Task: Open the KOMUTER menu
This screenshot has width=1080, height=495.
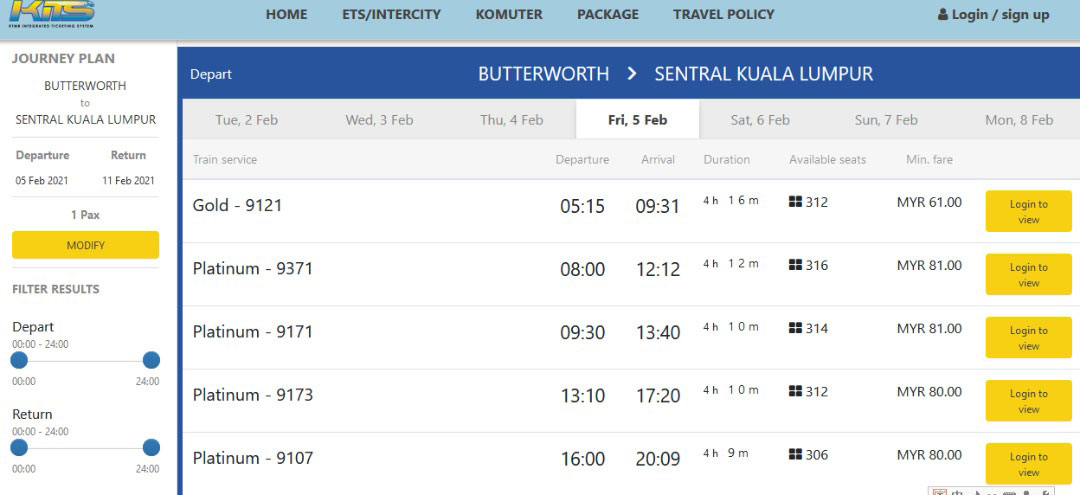Action: [509, 14]
